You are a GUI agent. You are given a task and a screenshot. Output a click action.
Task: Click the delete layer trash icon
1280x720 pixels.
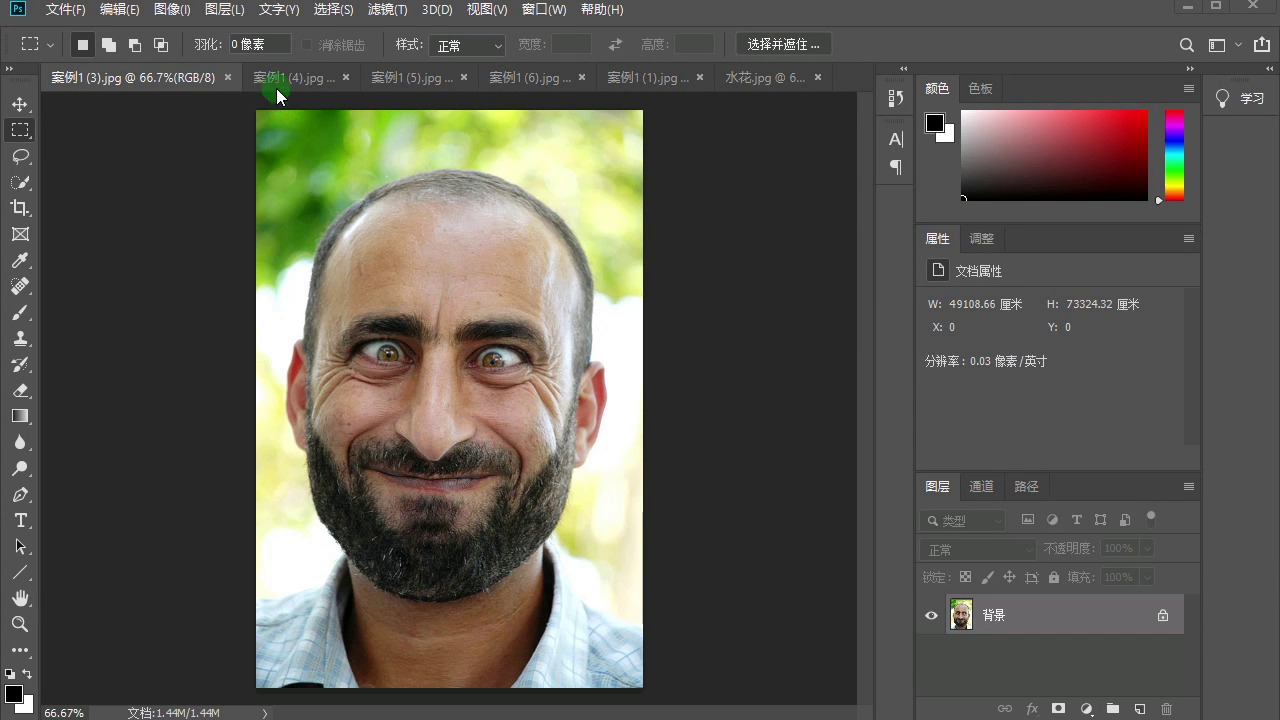(x=1166, y=709)
